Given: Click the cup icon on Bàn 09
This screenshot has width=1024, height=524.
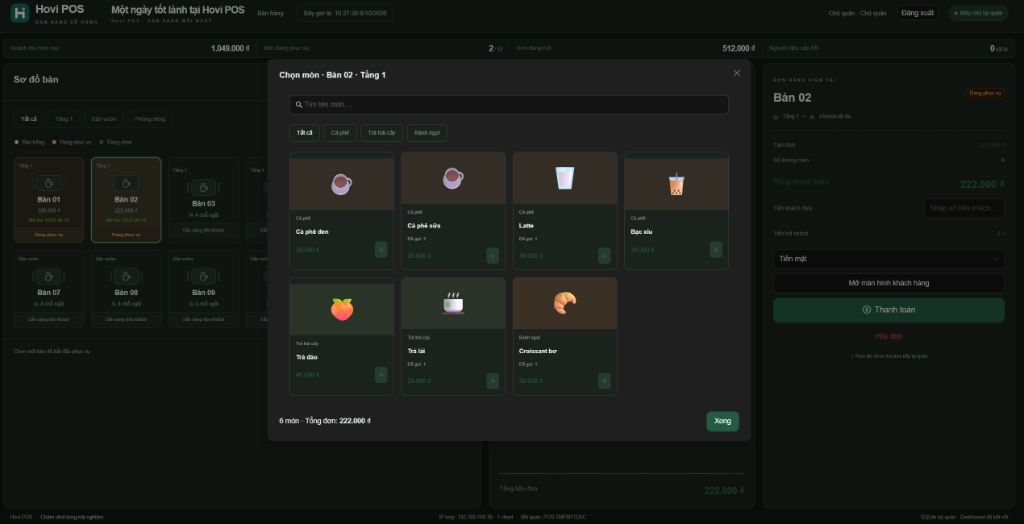Looking at the screenshot, I should pos(204,276).
